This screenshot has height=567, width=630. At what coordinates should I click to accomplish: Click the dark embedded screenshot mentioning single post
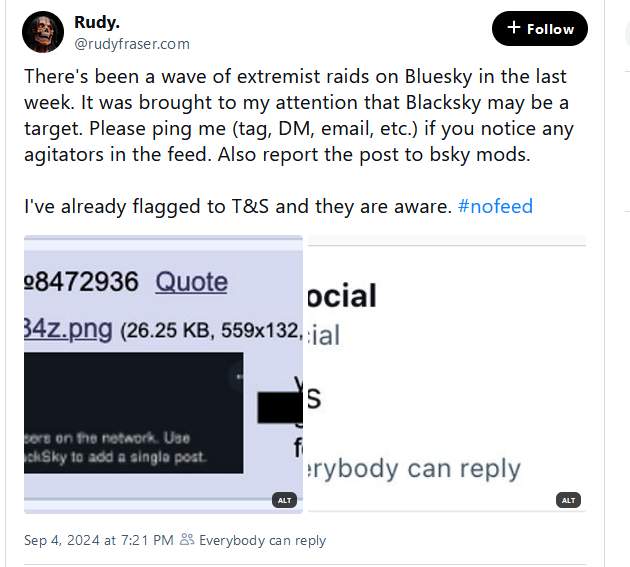tap(133, 413)
